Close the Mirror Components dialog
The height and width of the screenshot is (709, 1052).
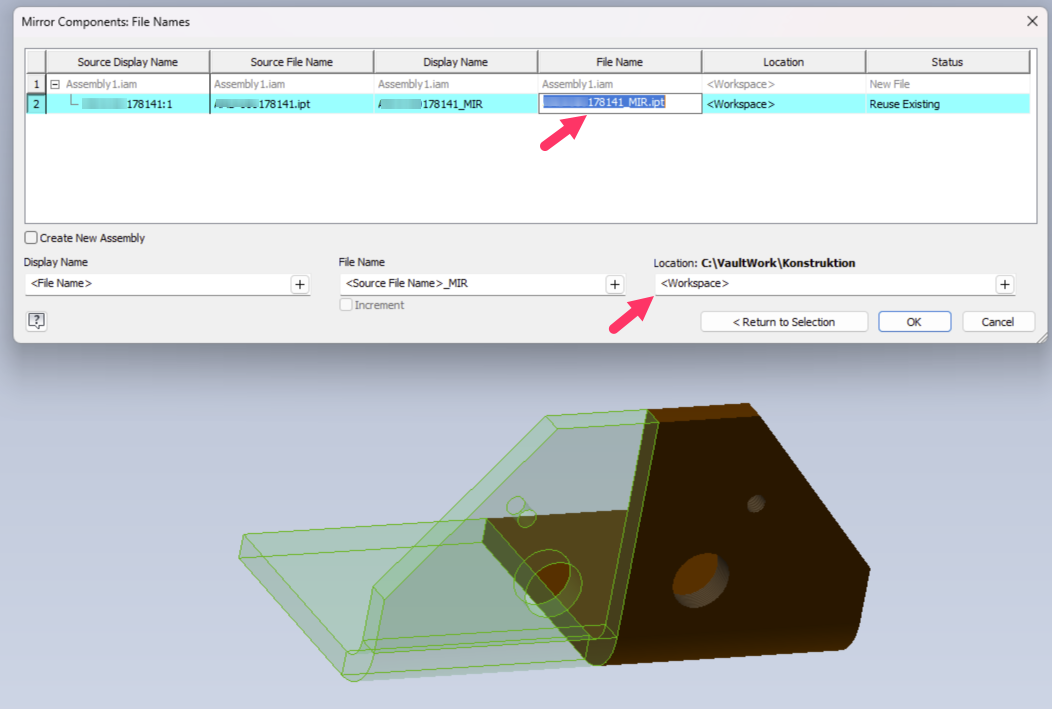coord(1032,21)
